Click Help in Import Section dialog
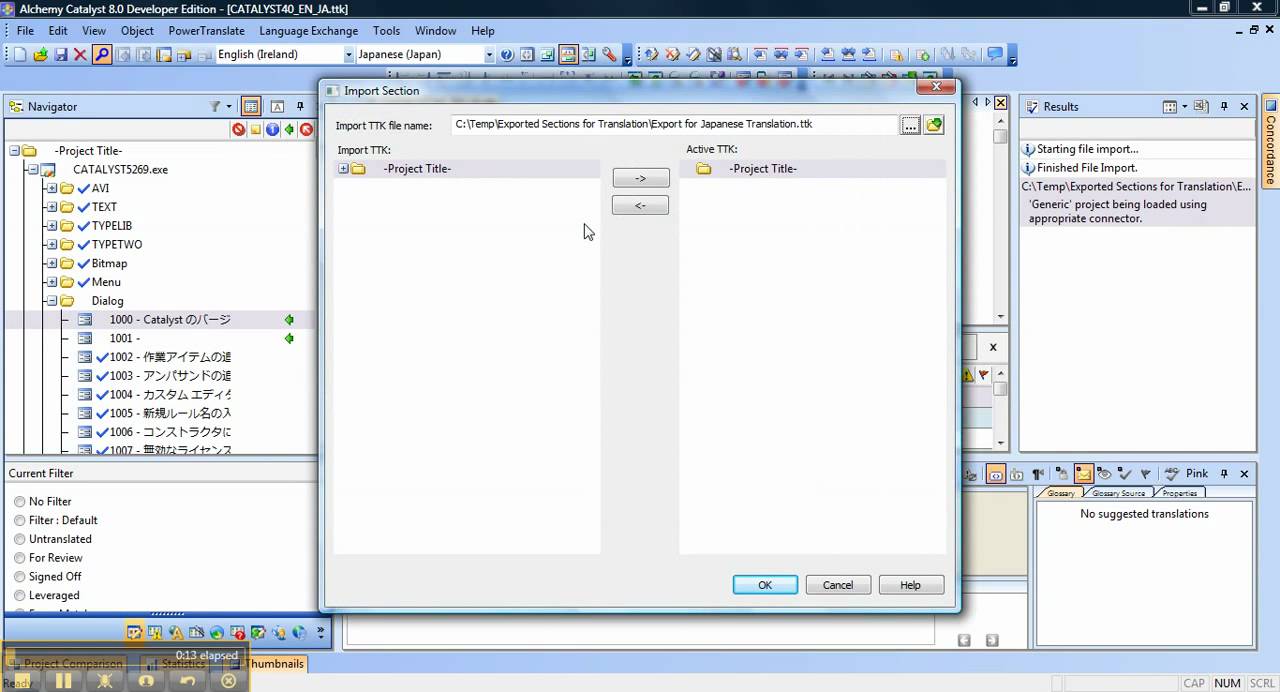 point(910,585)
